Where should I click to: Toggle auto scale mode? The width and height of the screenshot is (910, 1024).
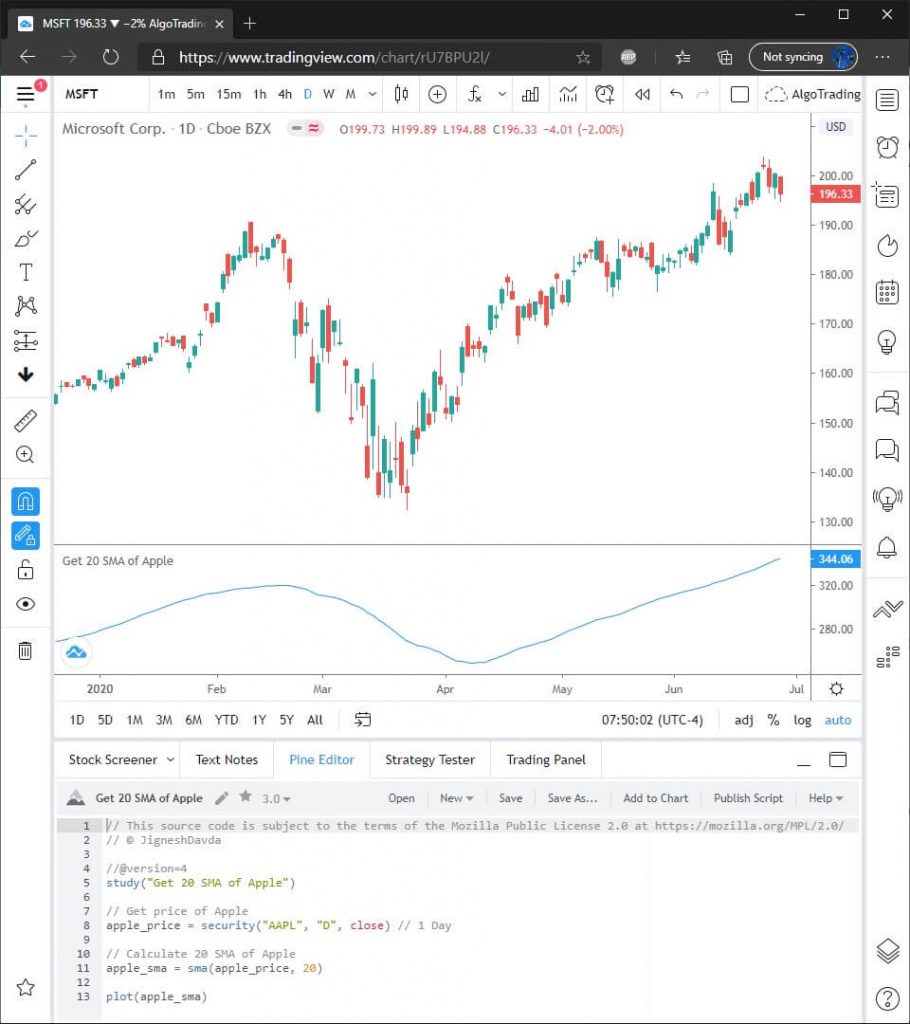tap(837, 720)
